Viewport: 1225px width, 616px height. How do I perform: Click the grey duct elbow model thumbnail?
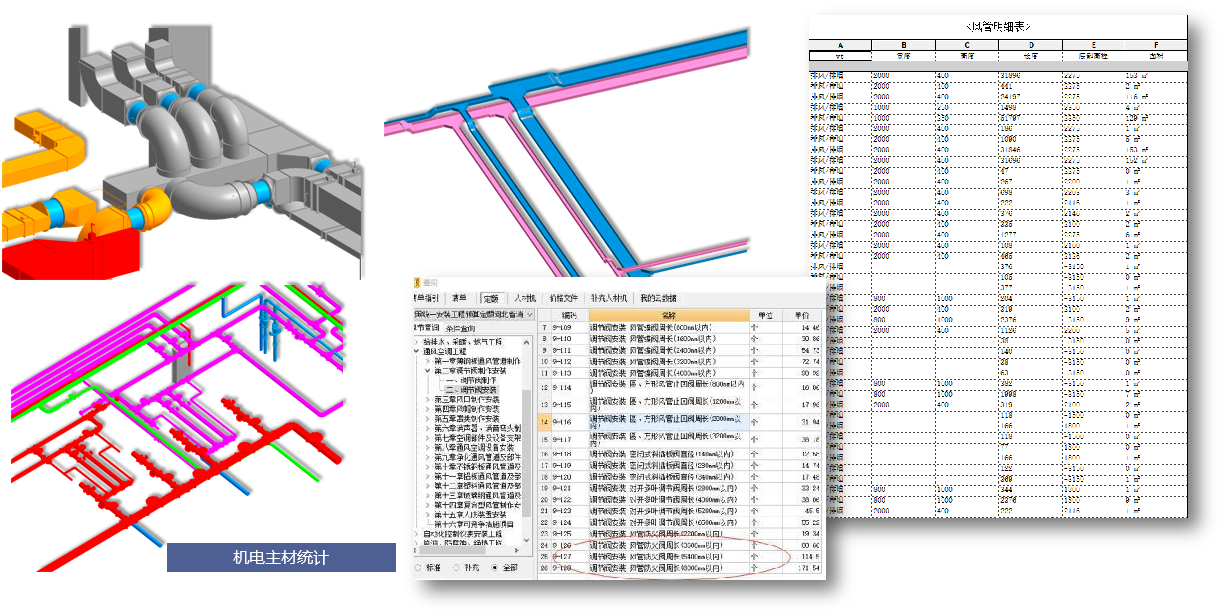pos(180,152)
